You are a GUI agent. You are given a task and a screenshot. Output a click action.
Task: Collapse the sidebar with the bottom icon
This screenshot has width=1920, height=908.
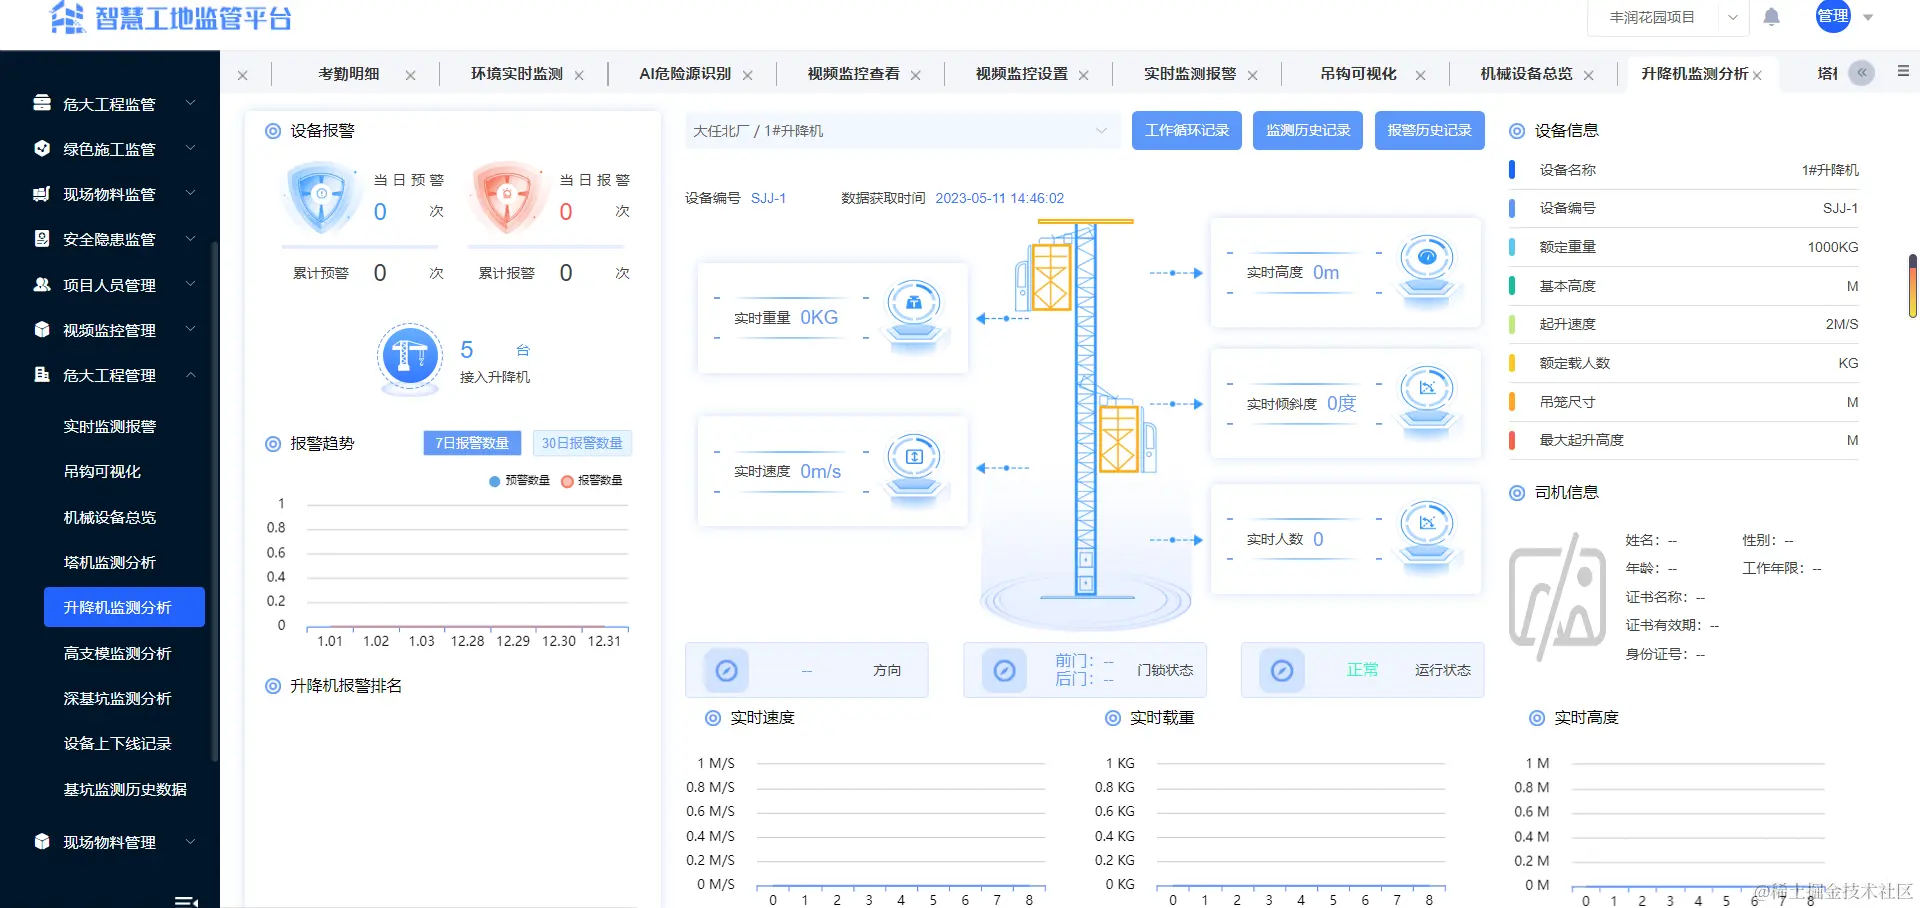186,901
